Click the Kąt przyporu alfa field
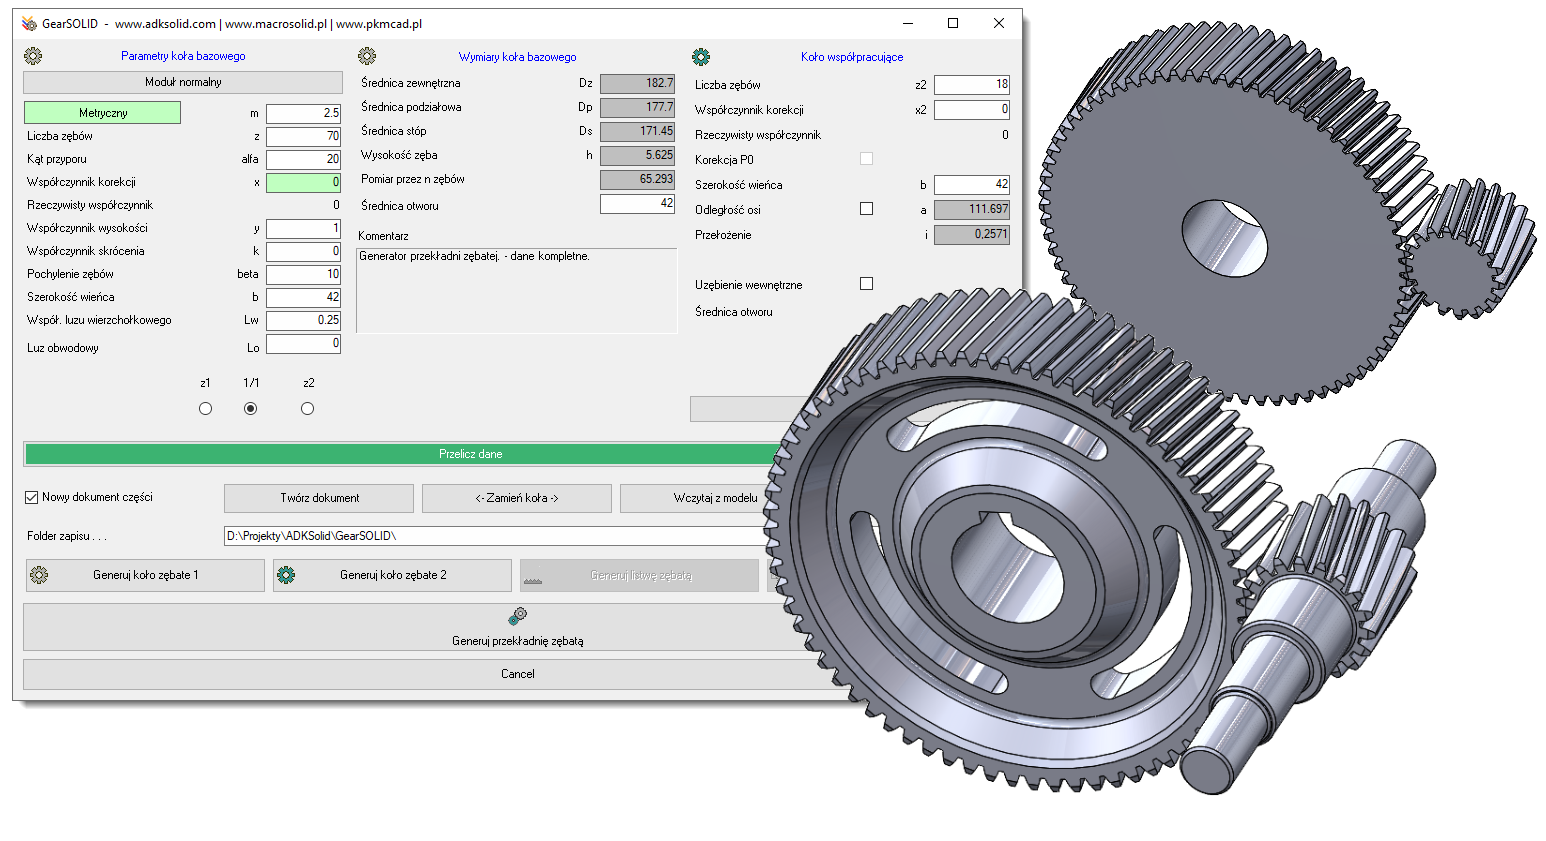 click(304, 159)
